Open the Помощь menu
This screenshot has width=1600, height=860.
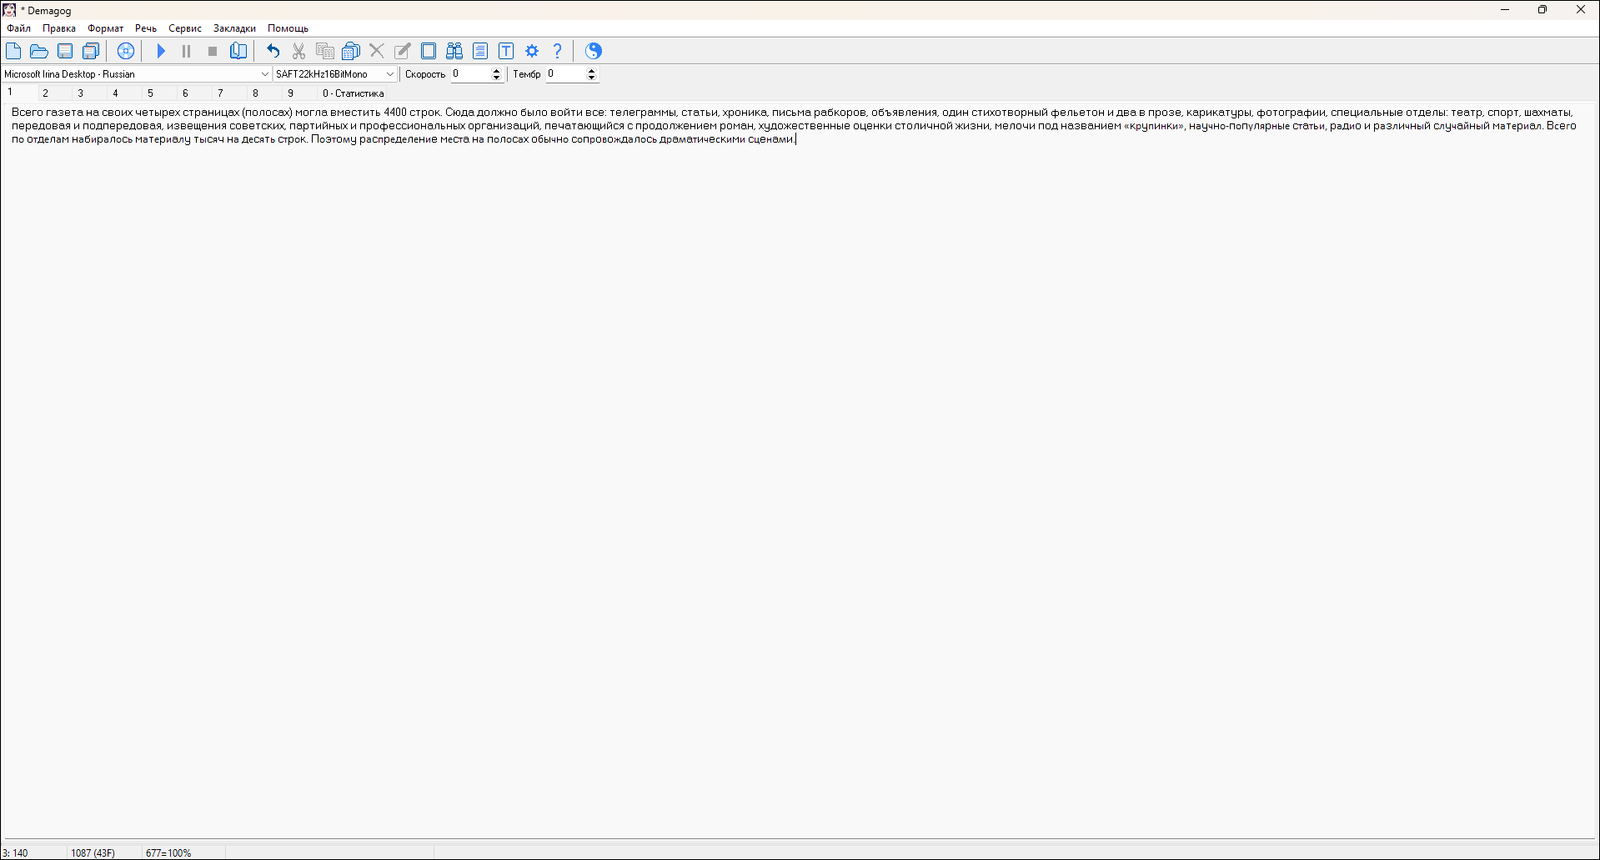(x=288, y=28)
